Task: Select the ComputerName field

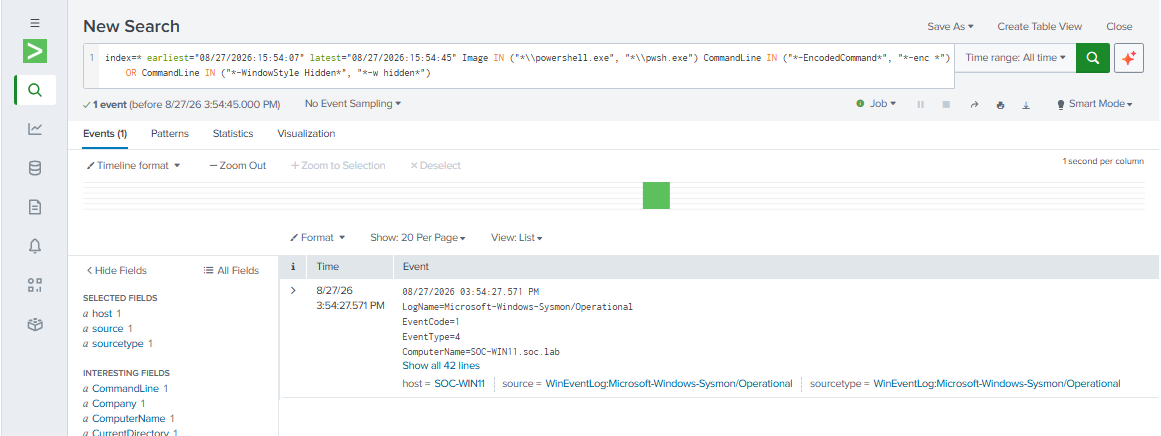Action: (x=130, y=418)
